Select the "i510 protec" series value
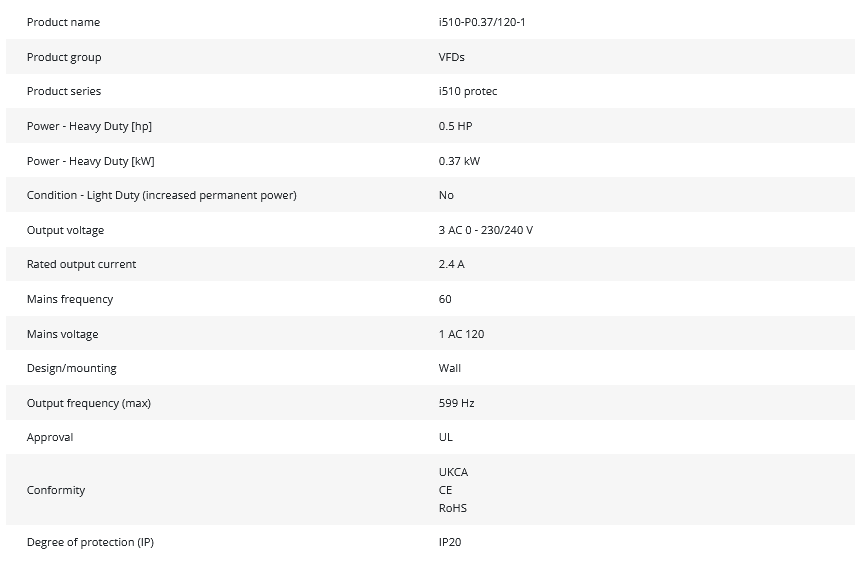Image resolution: width=857 pixels, height=576 pixels. click(x=468, y=91)
